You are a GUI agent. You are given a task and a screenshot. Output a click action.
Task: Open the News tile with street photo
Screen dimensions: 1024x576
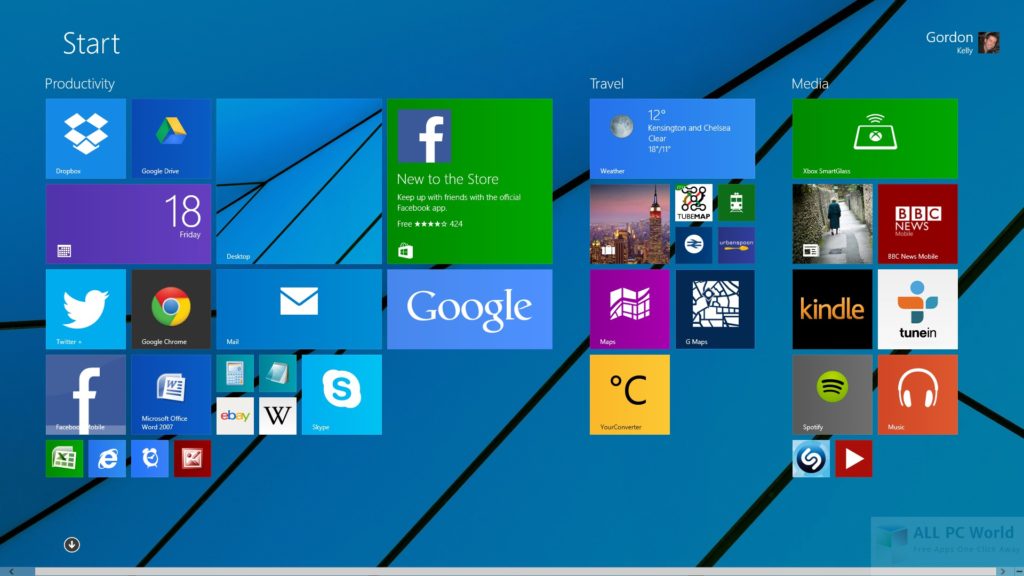point(832,224)
